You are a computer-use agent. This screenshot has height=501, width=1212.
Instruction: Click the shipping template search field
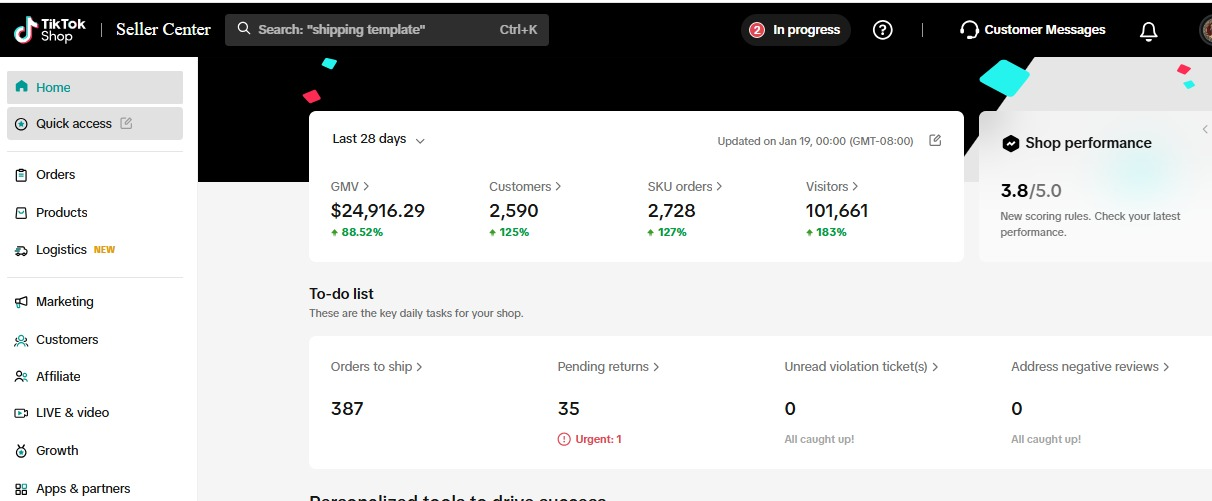(x=386, y=30)
